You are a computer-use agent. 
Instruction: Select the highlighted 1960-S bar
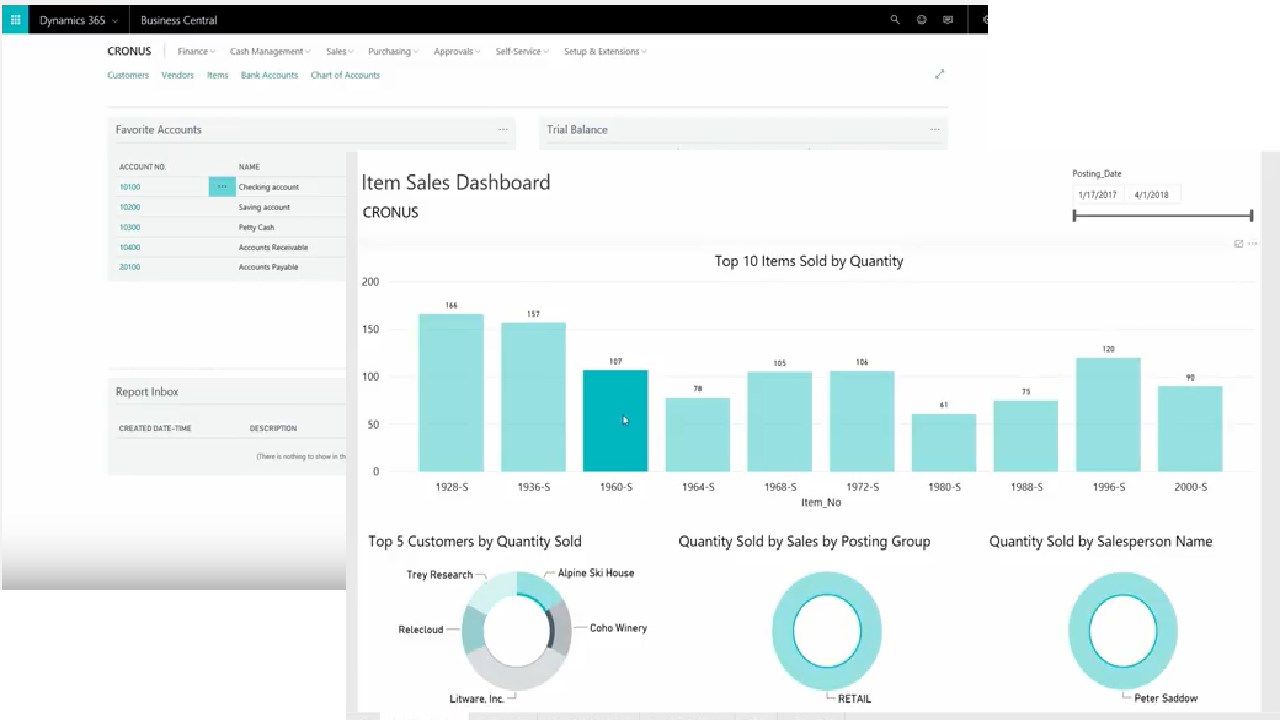[x=615, y=421]
